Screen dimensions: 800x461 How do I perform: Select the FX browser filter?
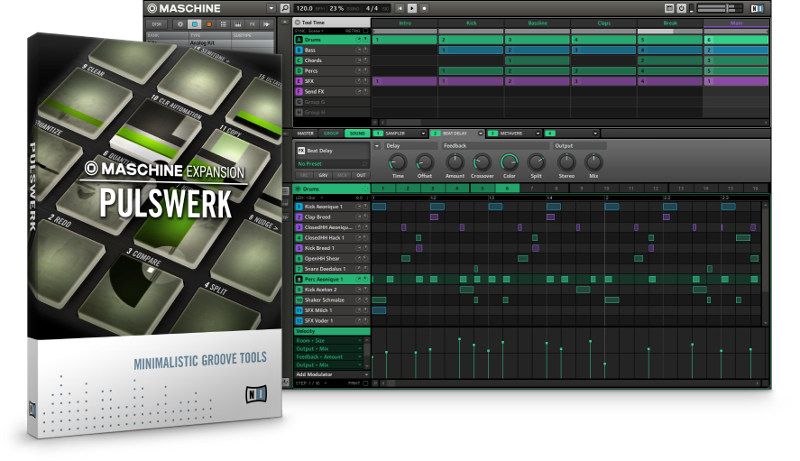coord(252,24)
